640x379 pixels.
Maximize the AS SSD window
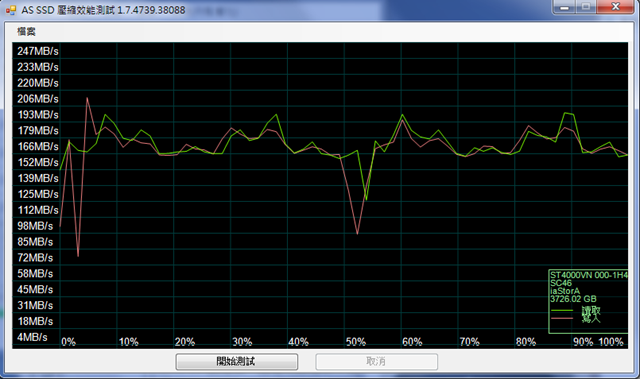pyautogui.click(x=586, y=7)
